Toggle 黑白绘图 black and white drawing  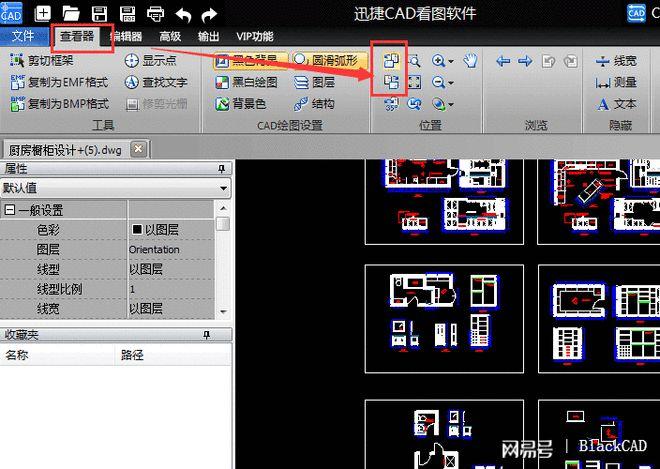[247, 82]
